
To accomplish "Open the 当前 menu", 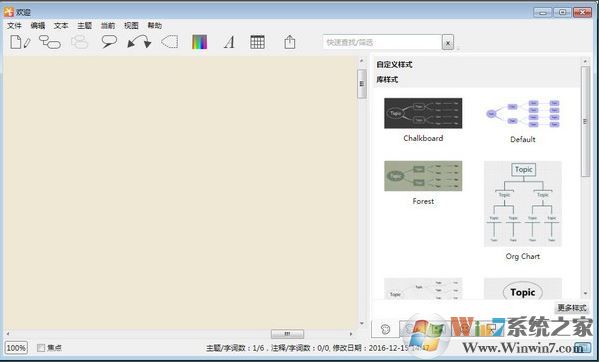I will (x=108, y=26).
